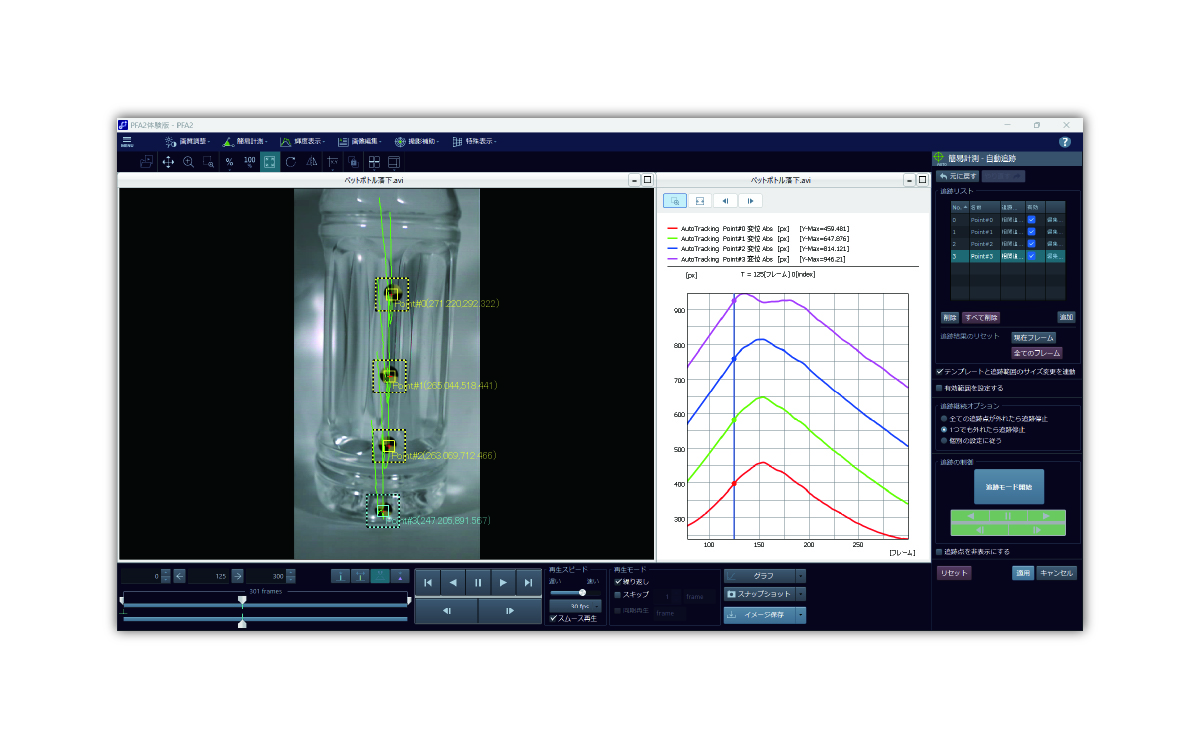Screen dimensions: 1201x748
Task: Activate the fit-to-window icon
Action: click(270, 162)
